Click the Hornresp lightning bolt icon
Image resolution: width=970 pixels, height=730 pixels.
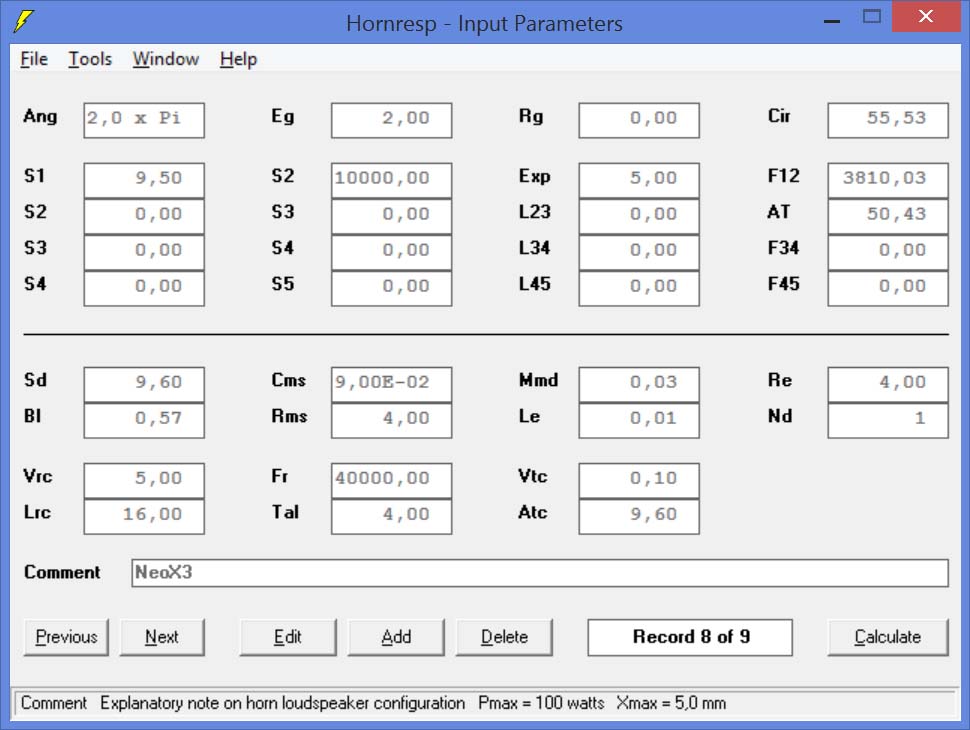pos(24,21)
